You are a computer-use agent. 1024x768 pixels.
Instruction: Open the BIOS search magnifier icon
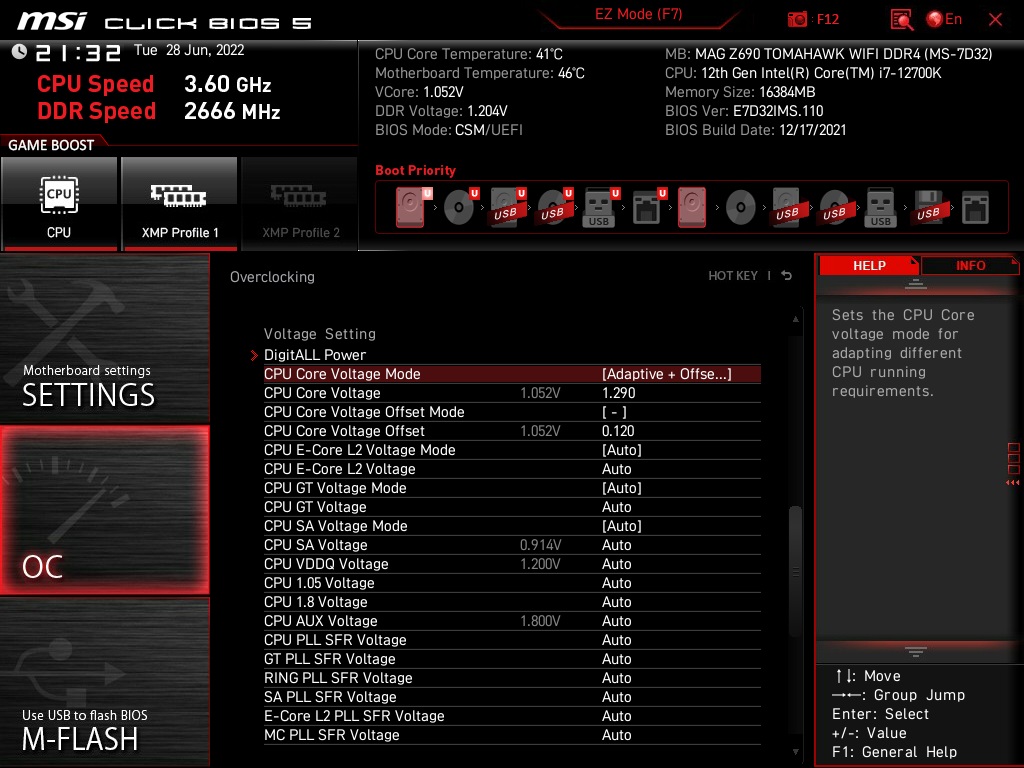click(x=901, y=20)
